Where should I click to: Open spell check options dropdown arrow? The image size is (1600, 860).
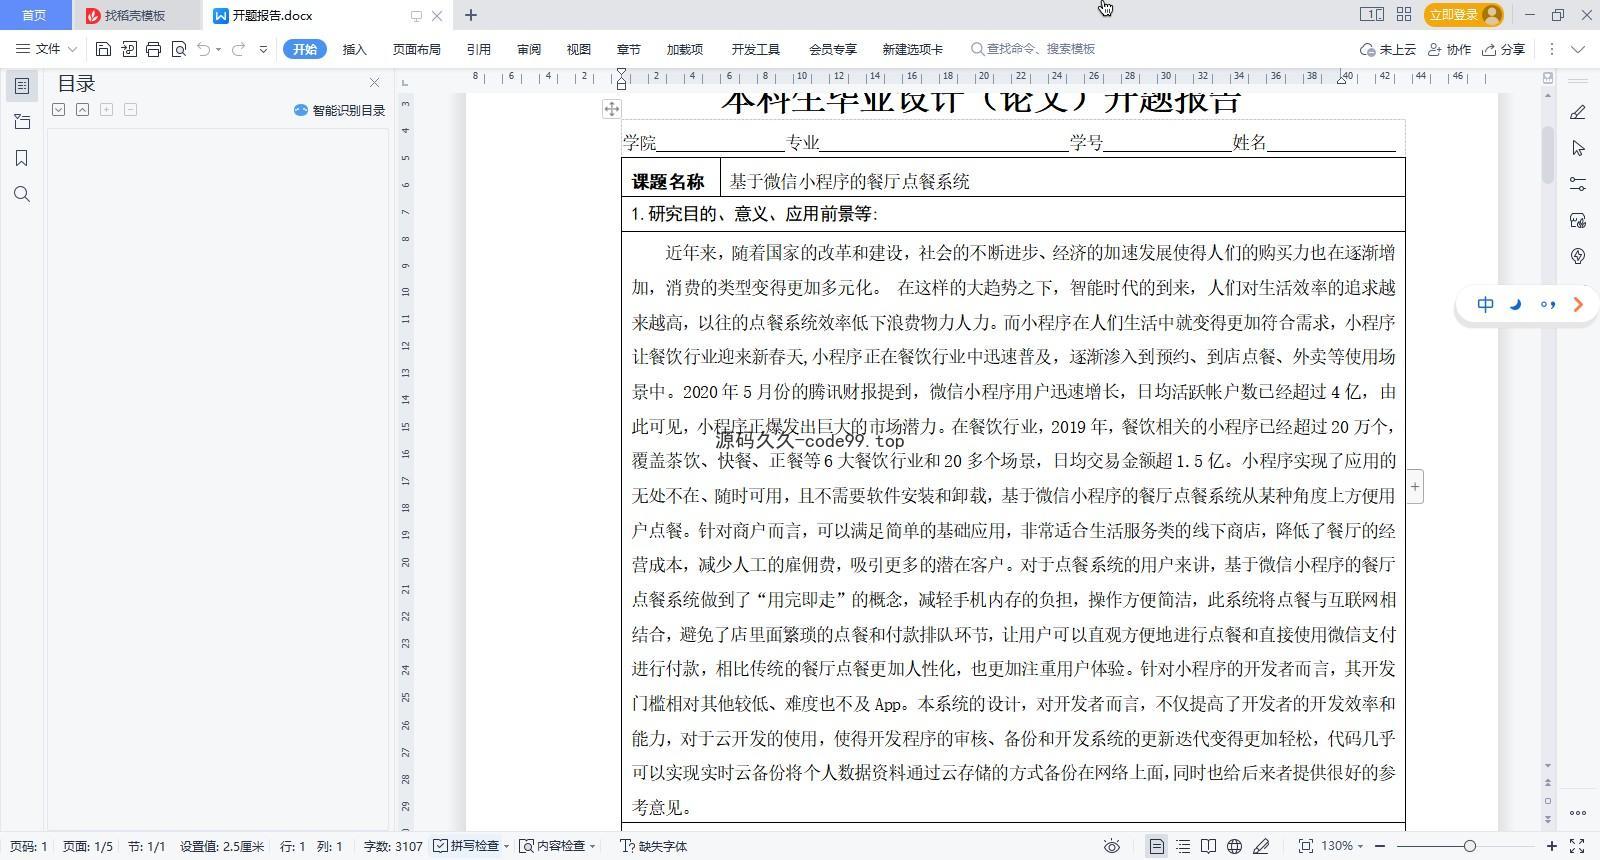(506, 846)
